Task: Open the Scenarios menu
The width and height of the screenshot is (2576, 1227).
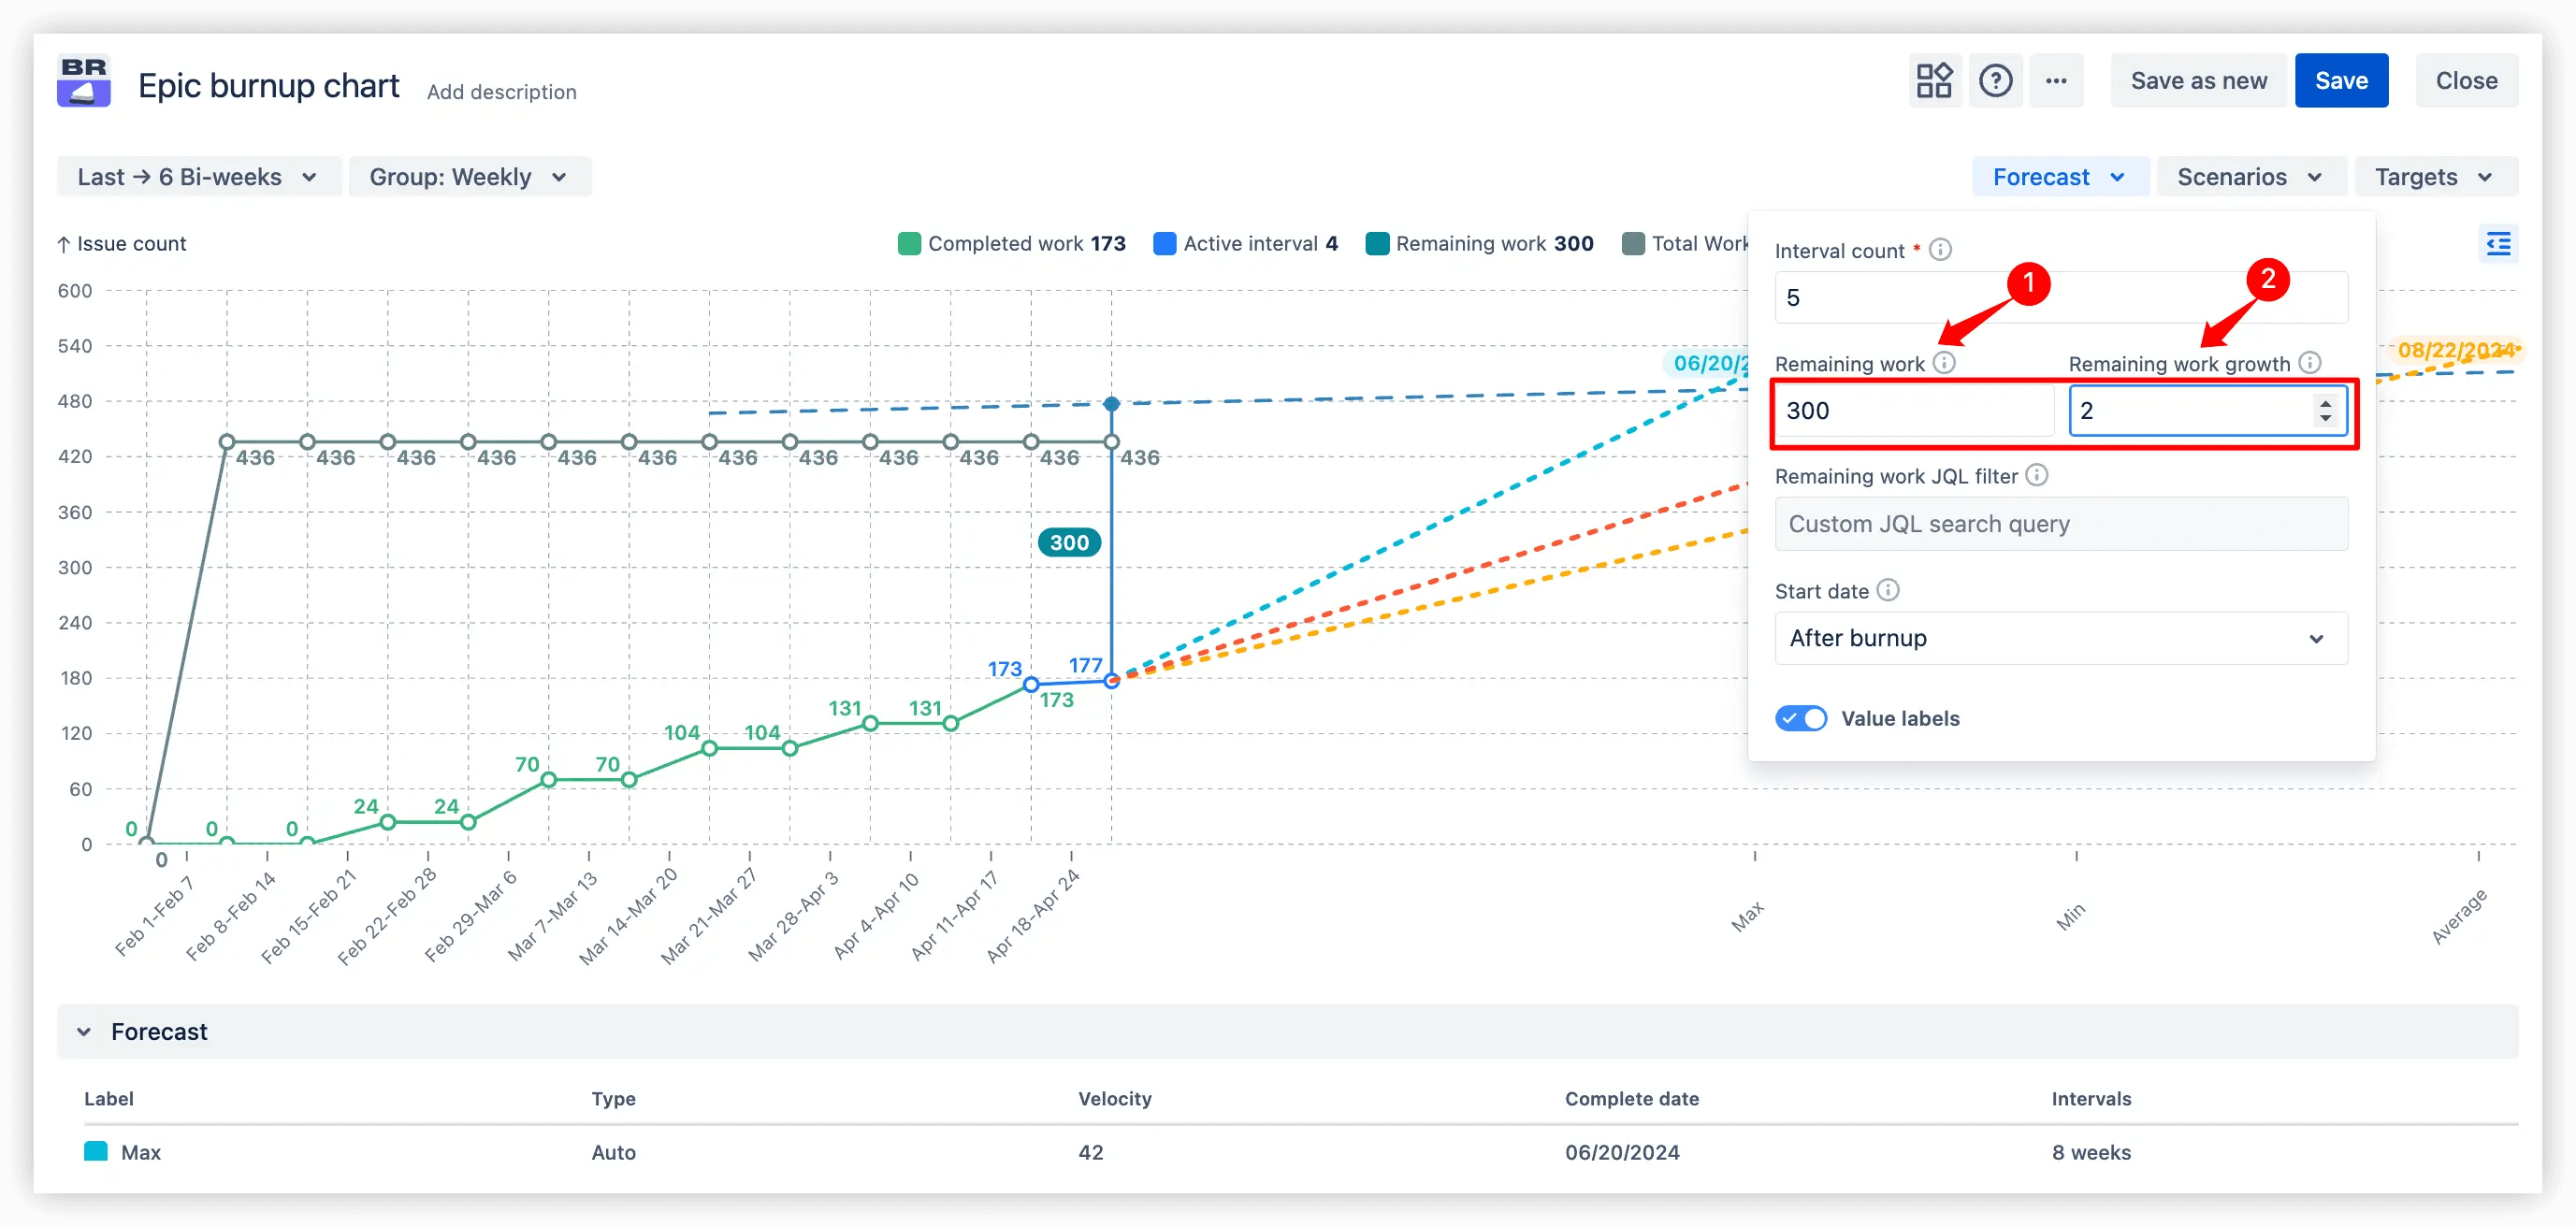Action: tap(2249, 177)
